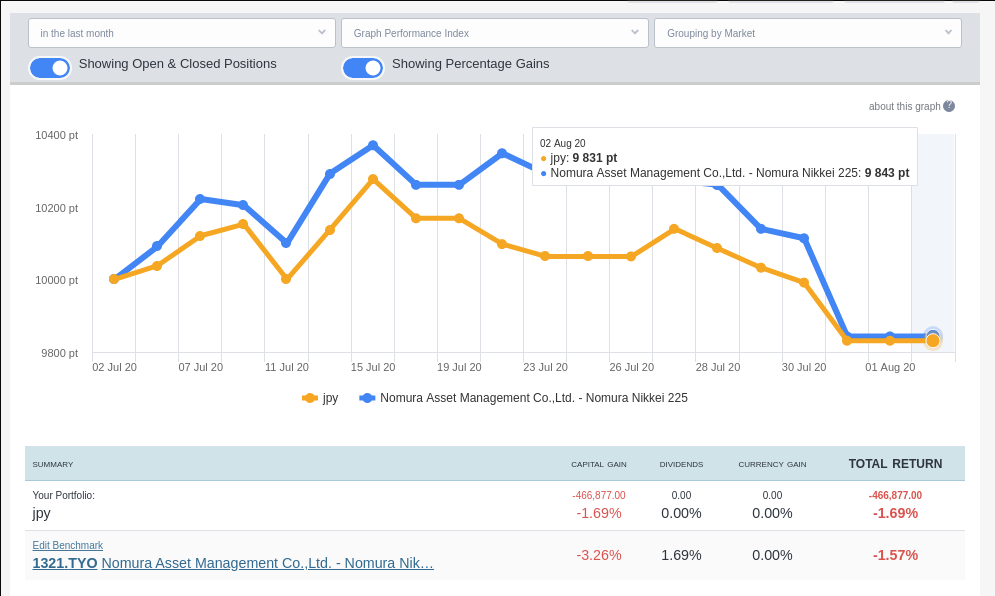Open the 'in the last month' dropdown
Screen dimensions: 995x596
click(x=182, y=33)
